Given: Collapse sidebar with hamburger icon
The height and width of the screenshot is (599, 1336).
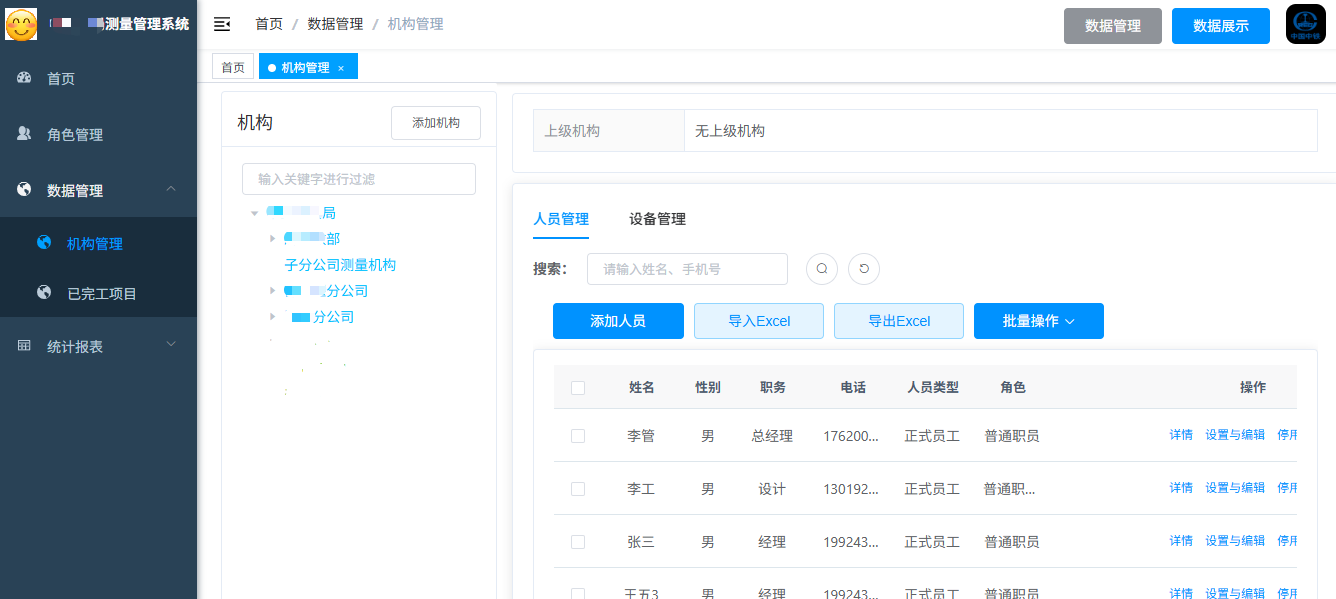Looking at the screenshot, I should click(x=222, y=24).
